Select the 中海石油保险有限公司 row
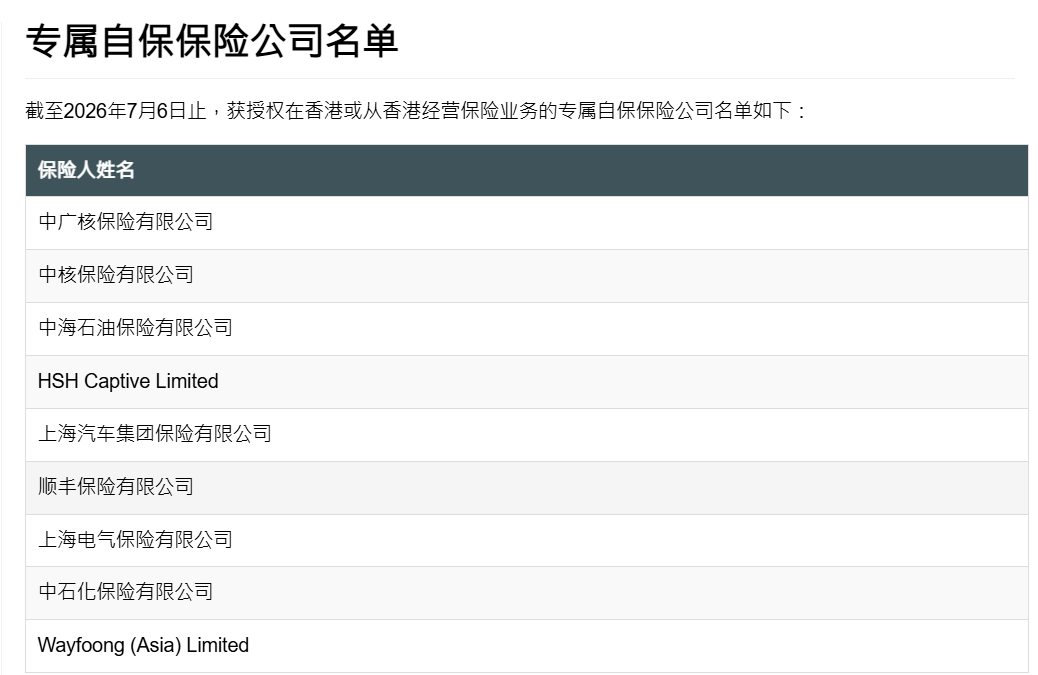 point(526,328)
